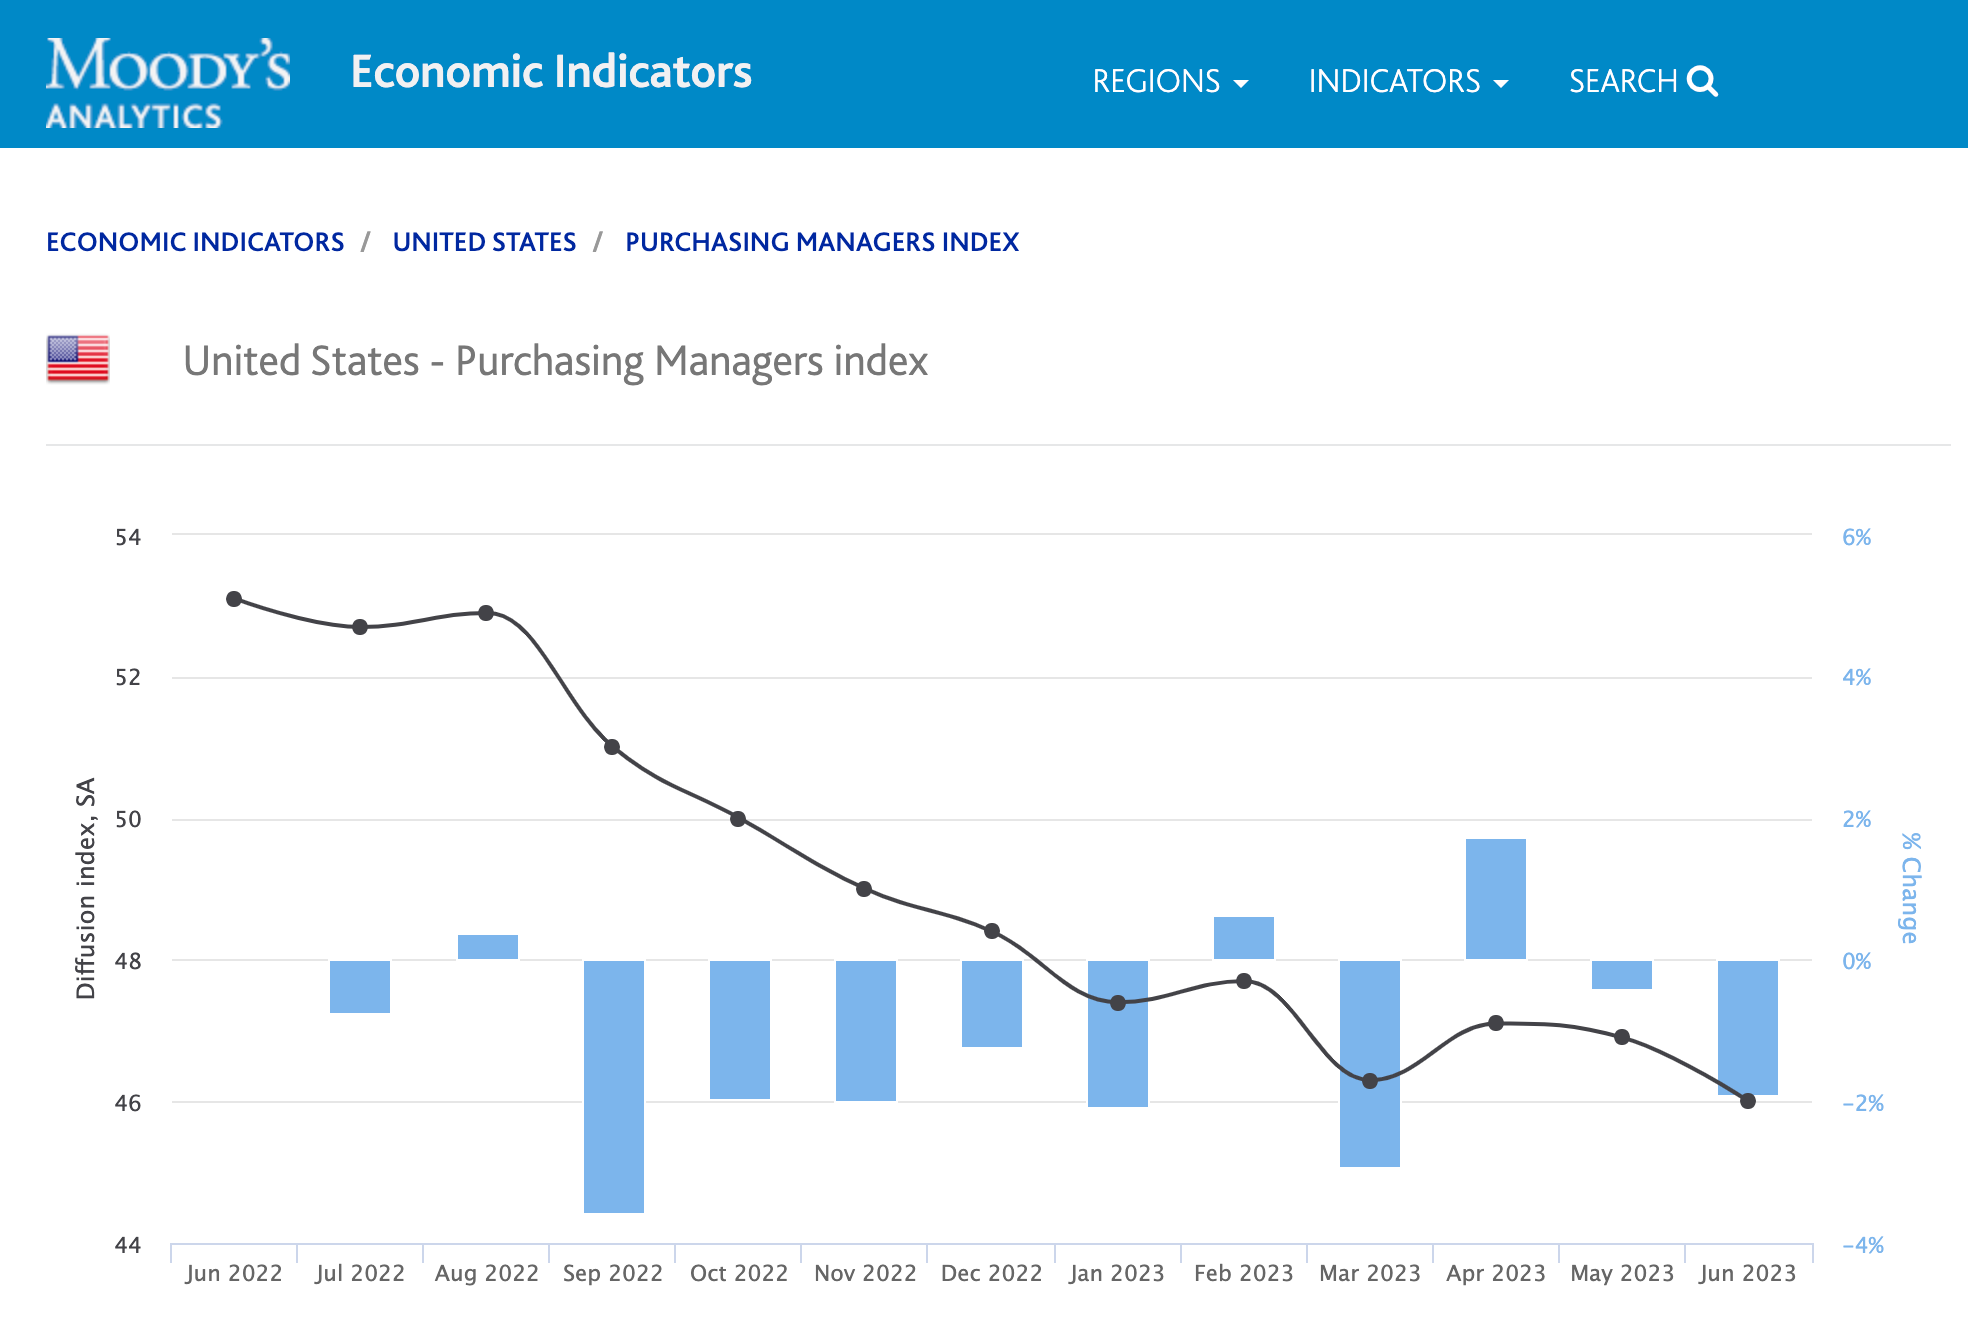Click the Aug 2022 small positive bar

488,947
